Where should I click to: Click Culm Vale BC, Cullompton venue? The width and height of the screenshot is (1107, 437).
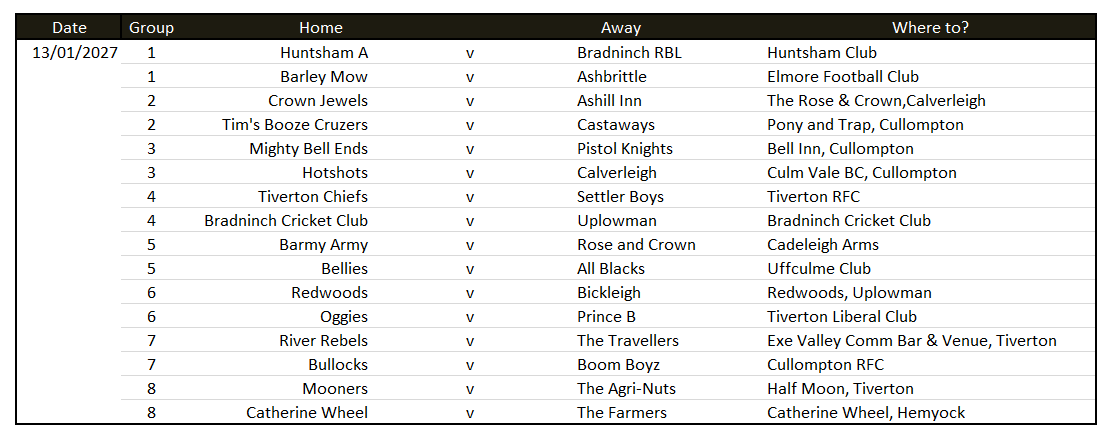click(x=862, y=172)
